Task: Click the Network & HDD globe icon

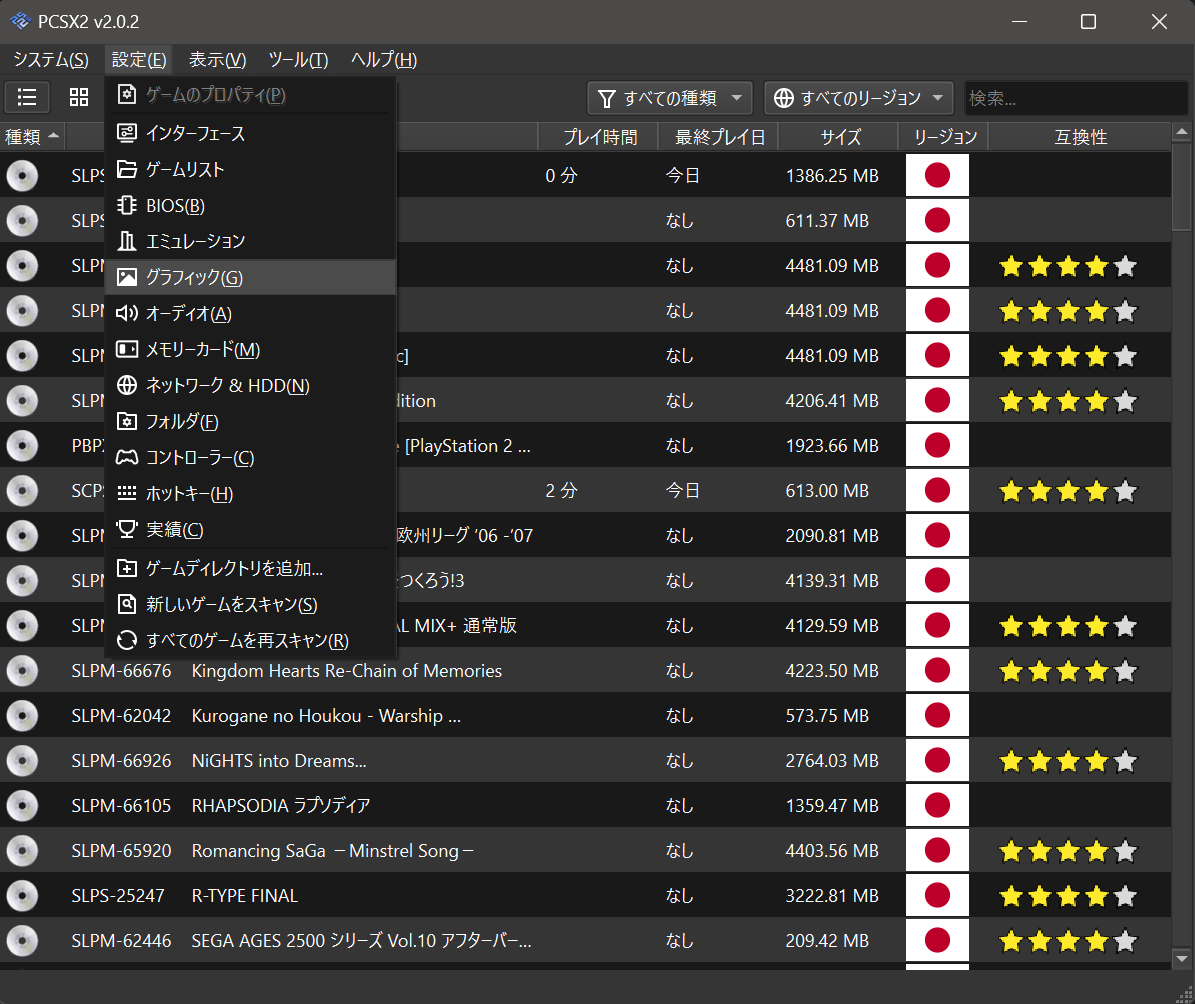Action: tap(127, 385)
